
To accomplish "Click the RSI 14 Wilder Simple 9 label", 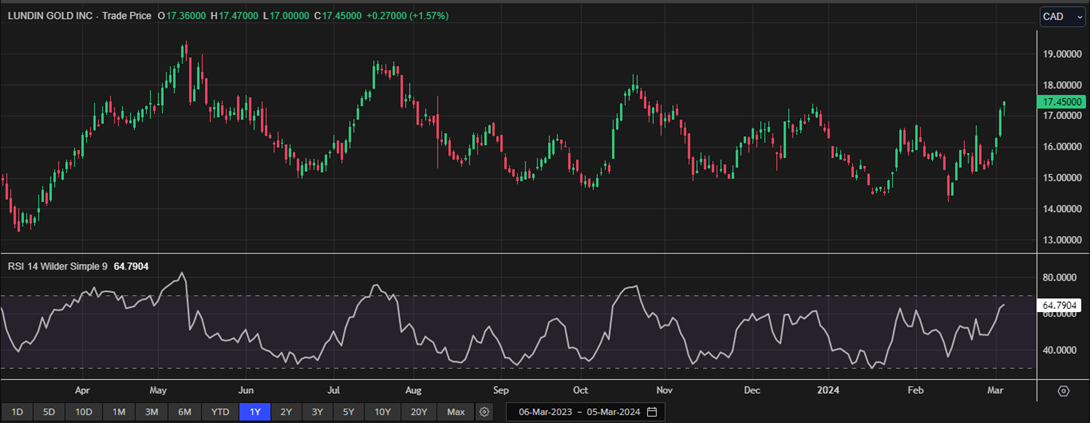I will [x=58, y=266].
